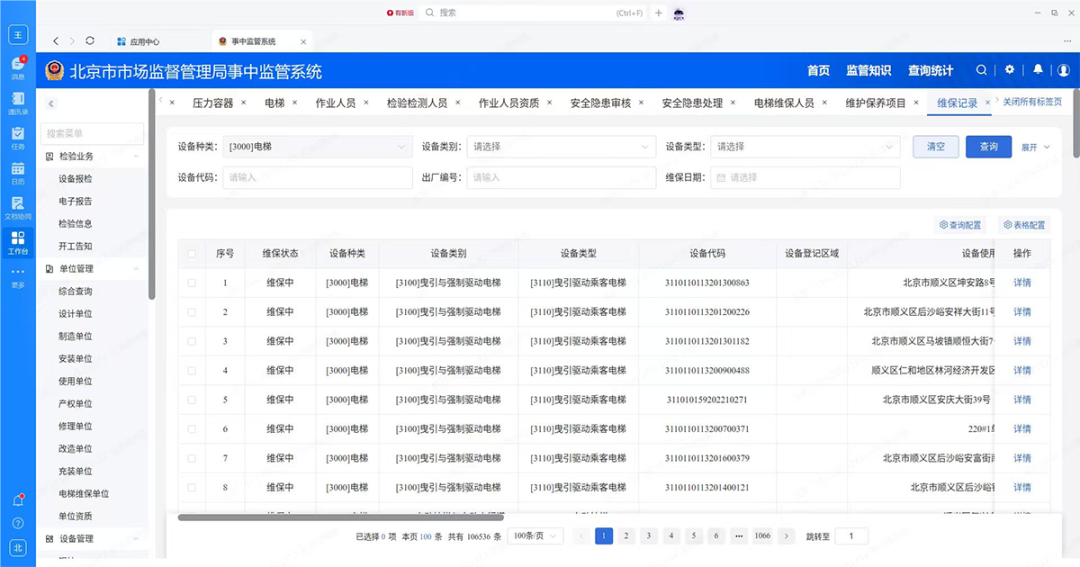The height and width of the screenshot is (567, 1080).
Task: Open settings gear in the blue header
Action: pos(1009,70)
